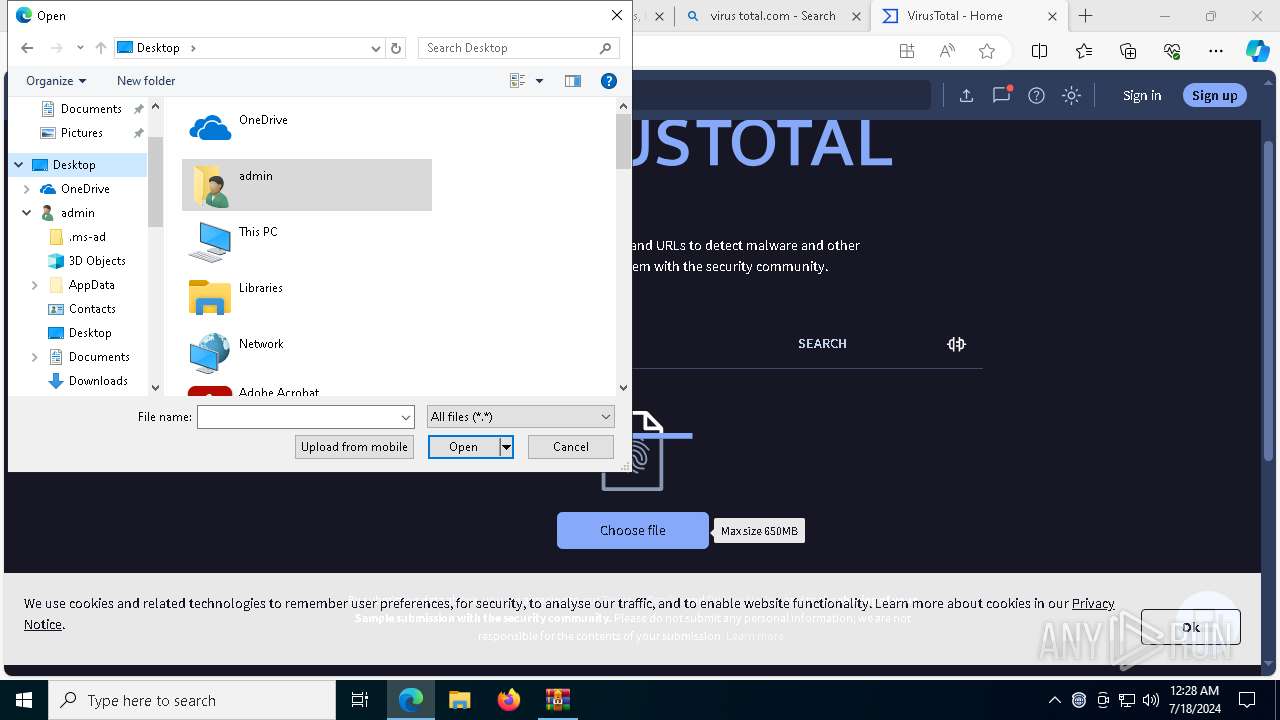Open File Explorer from taskbar
1280x720 pixels.
tap(459, 700)
